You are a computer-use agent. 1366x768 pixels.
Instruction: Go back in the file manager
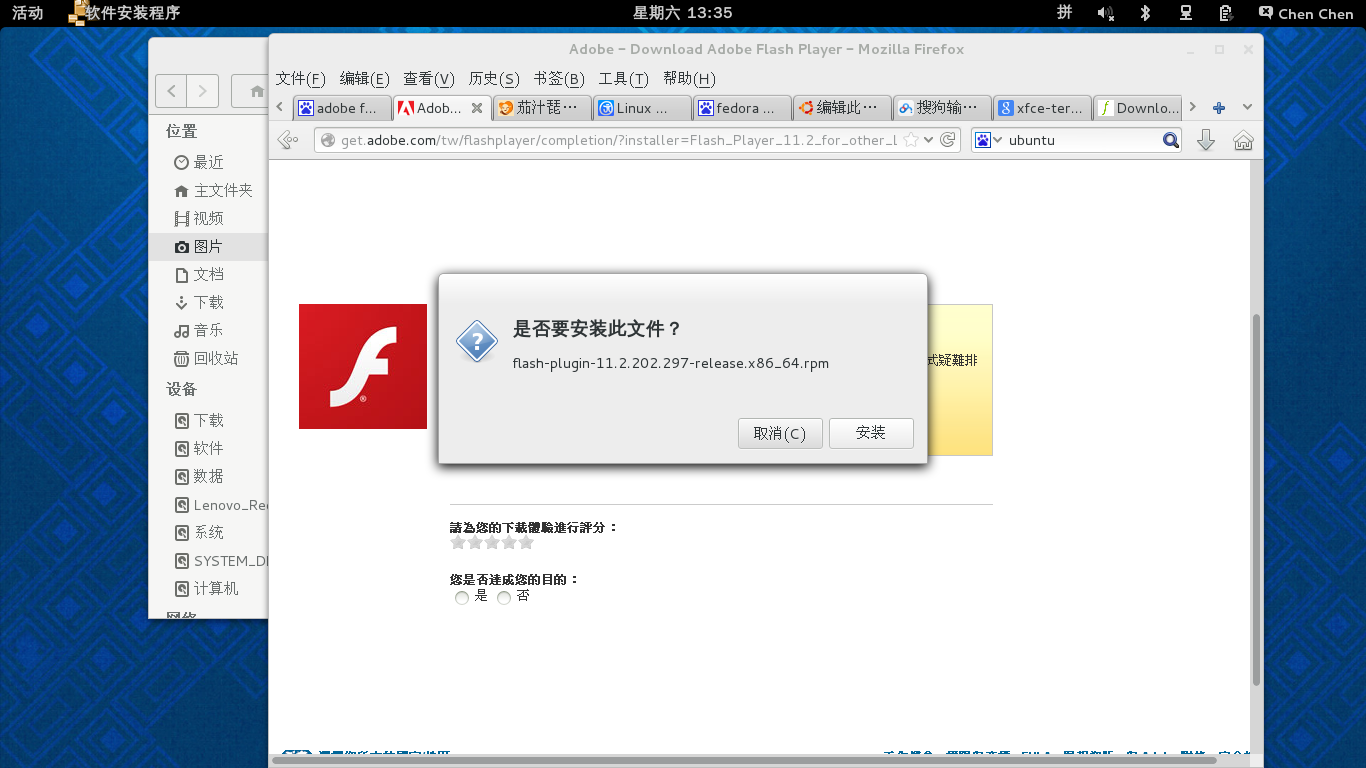point(171,91)
